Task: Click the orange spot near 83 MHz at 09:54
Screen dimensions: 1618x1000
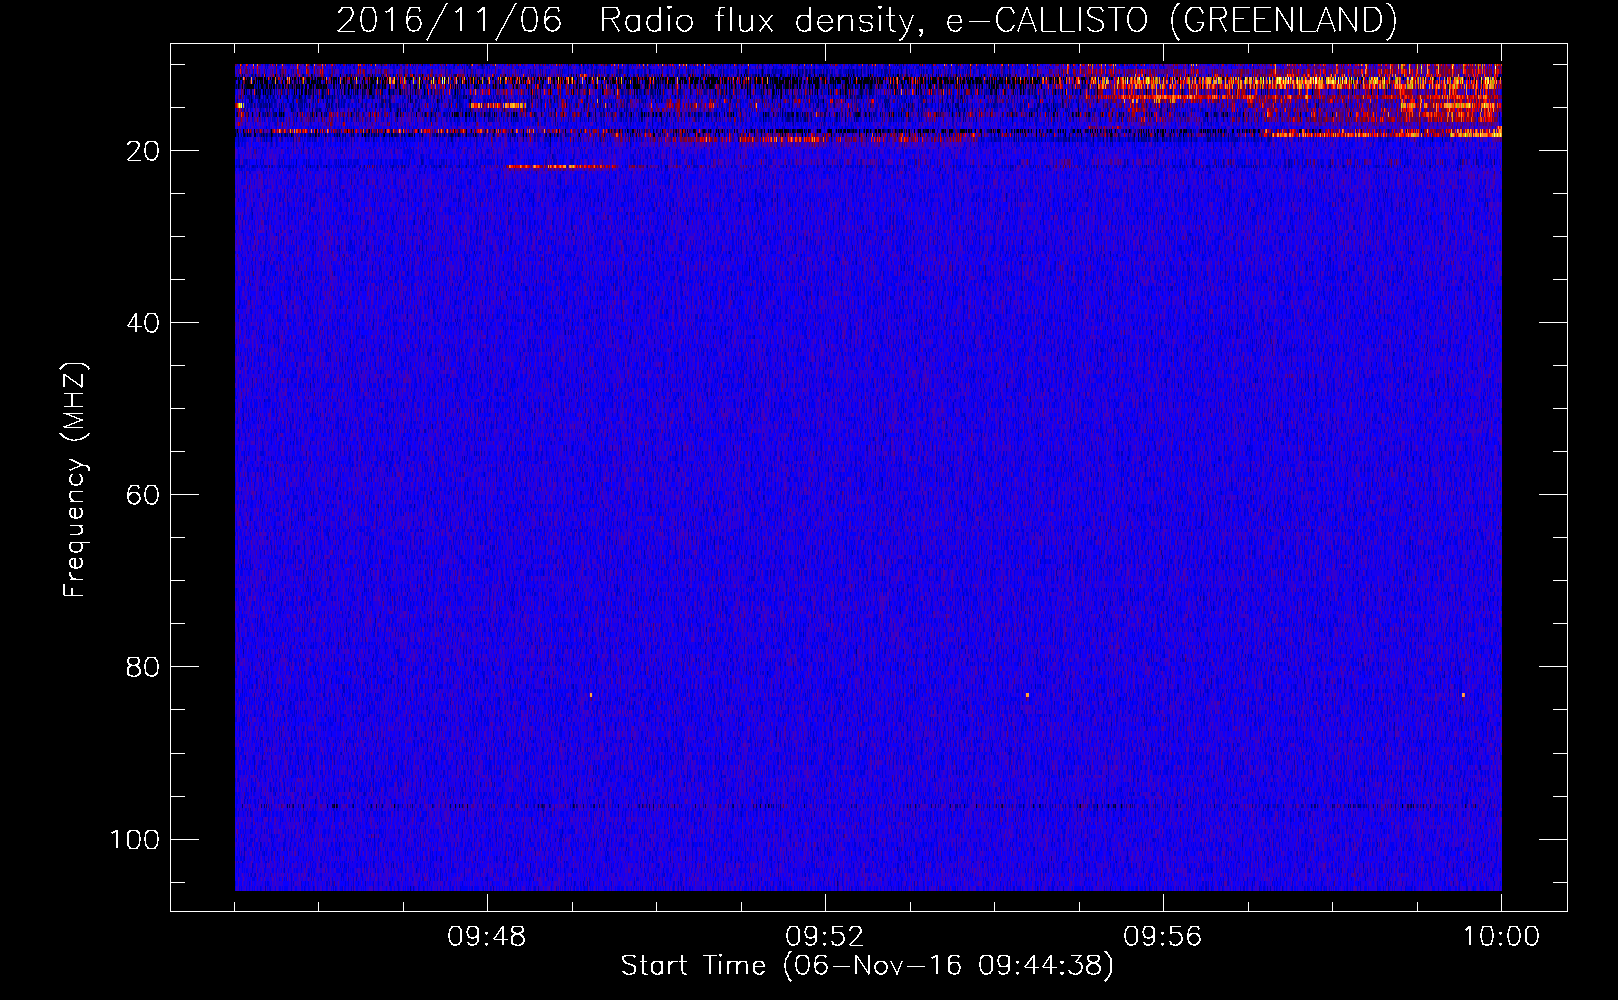Action: [1027, 694]
